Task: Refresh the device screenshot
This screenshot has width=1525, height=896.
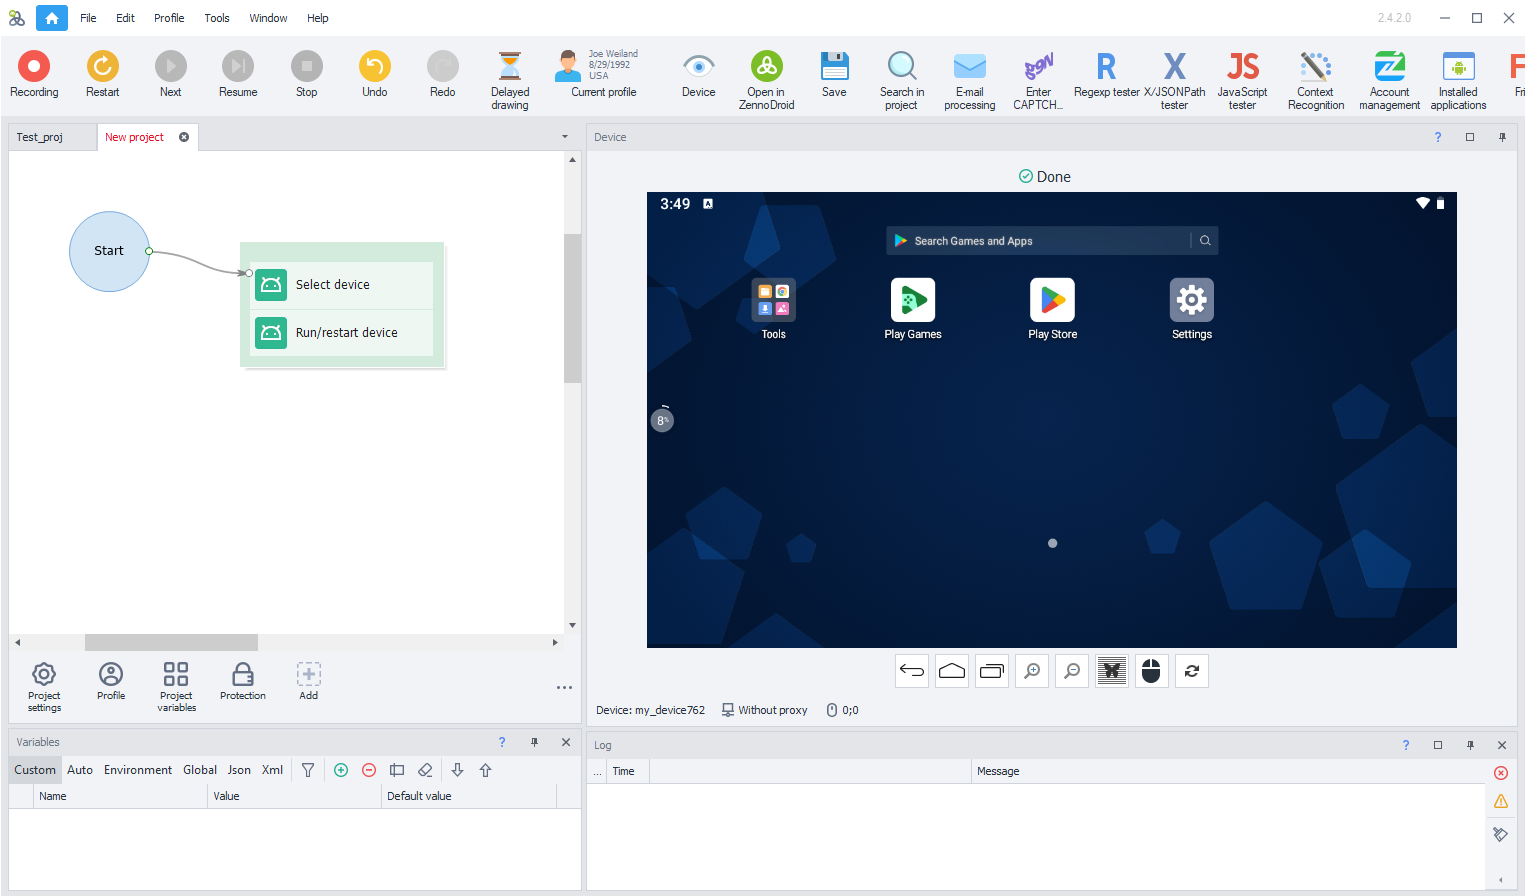Action: (1191, 671)
